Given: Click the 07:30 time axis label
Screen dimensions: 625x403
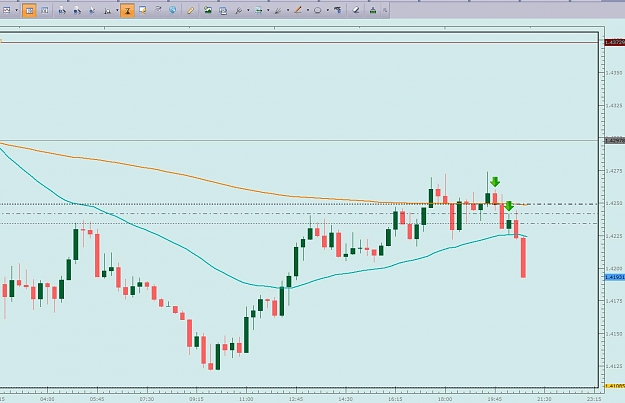Looking at the screenshot, I should [147, 399].
